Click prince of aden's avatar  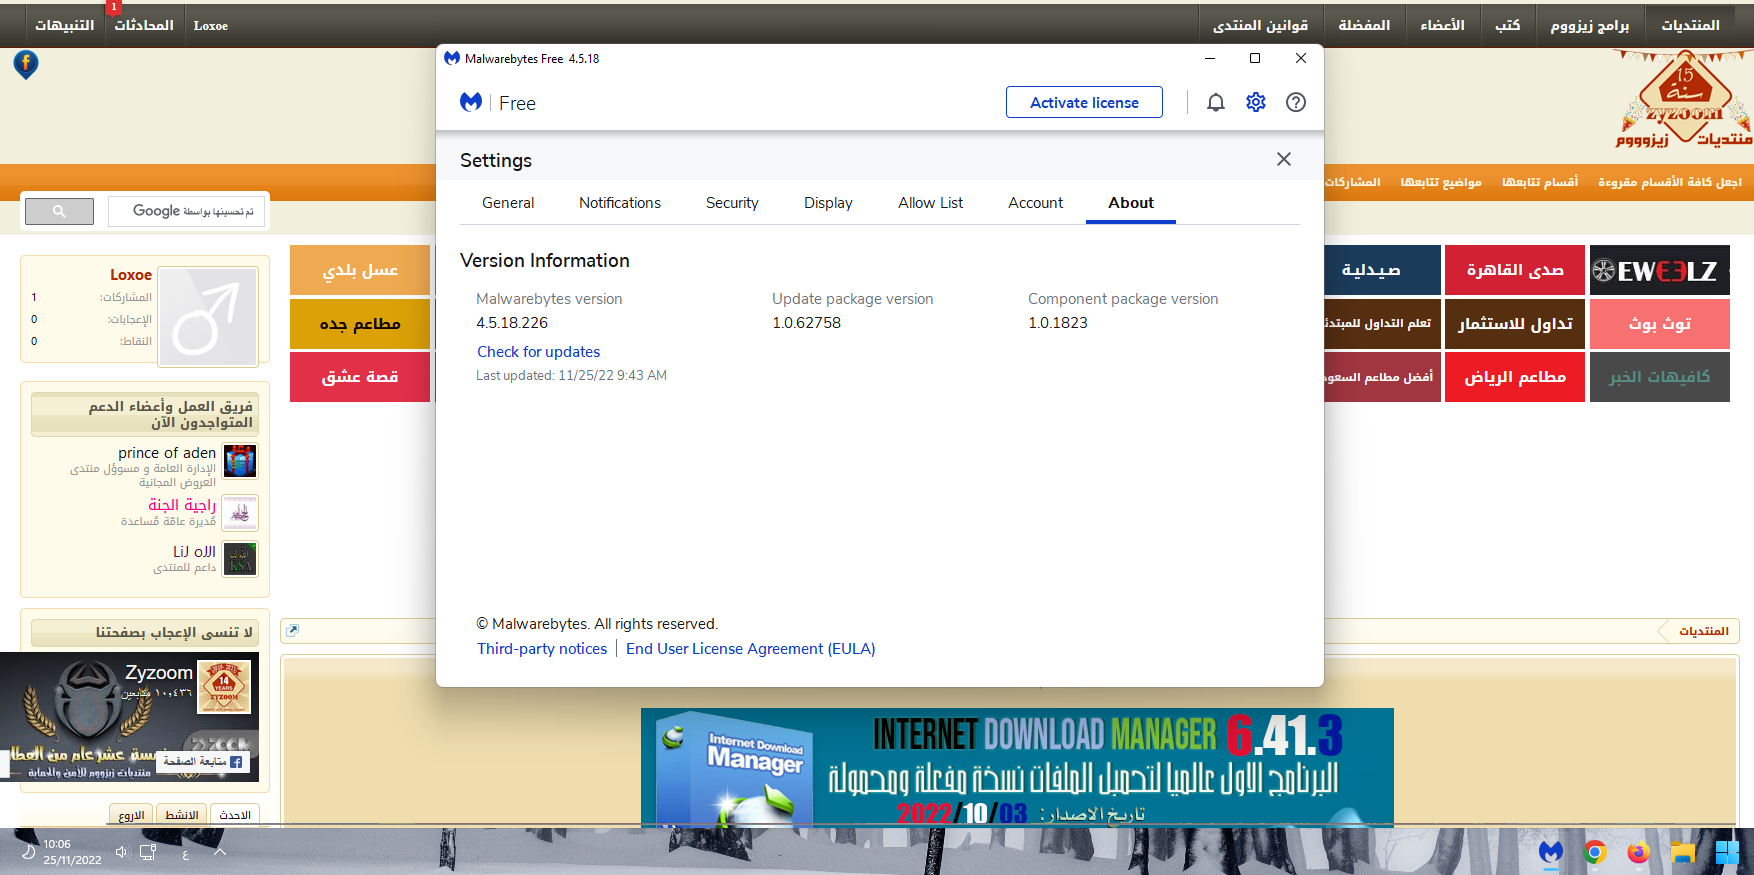pos(240,461)
